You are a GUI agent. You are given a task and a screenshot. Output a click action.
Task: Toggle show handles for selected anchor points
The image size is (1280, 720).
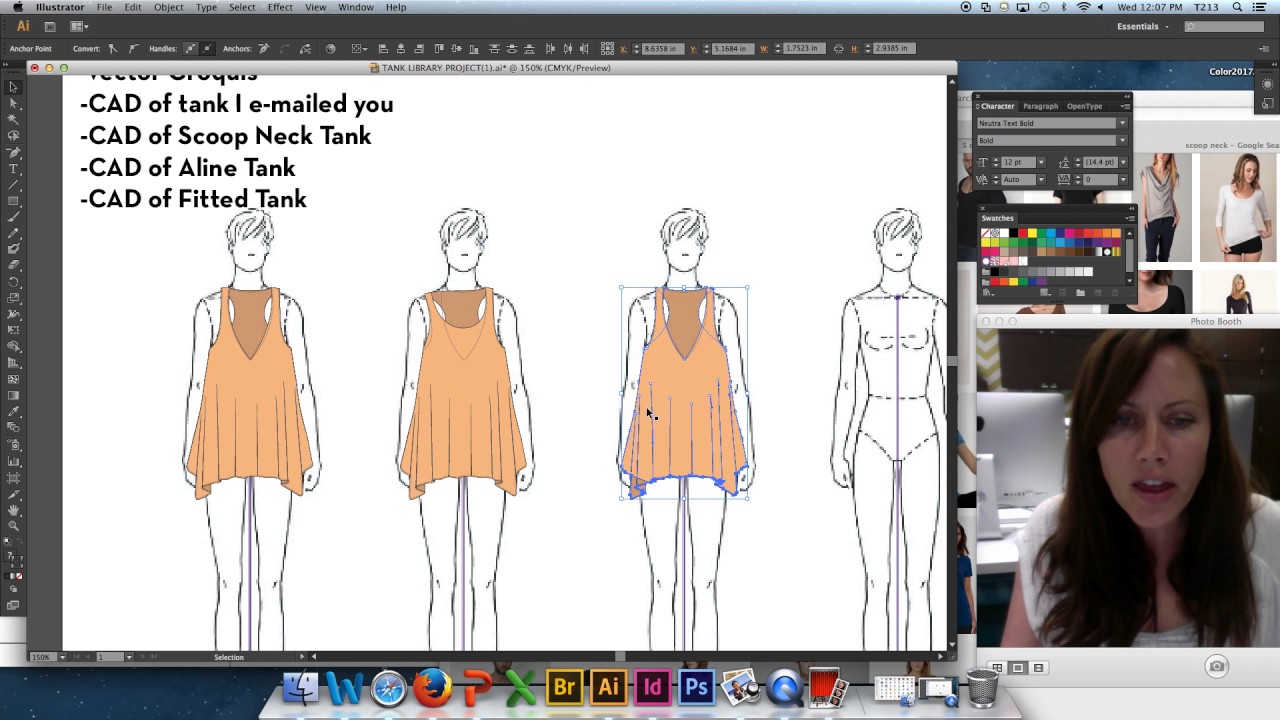pos(190,48)
